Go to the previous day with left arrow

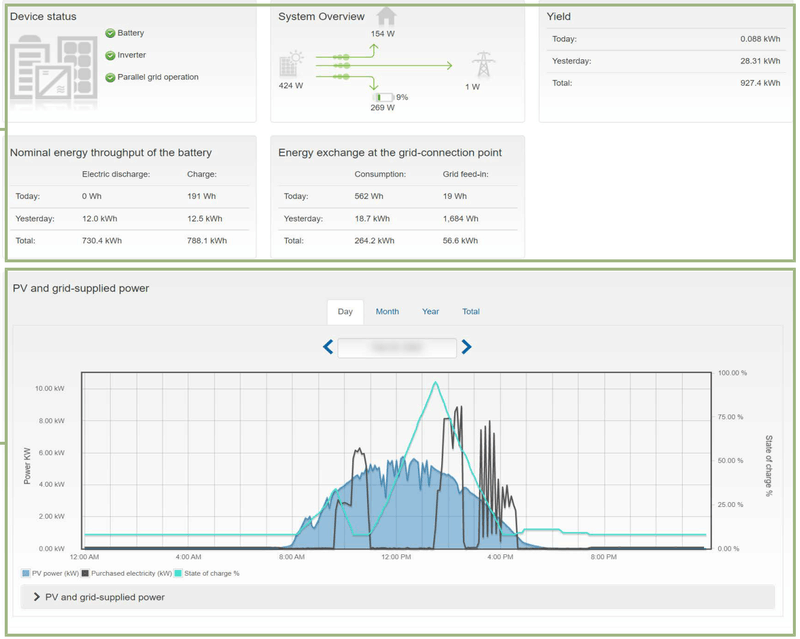click(328, 347)
